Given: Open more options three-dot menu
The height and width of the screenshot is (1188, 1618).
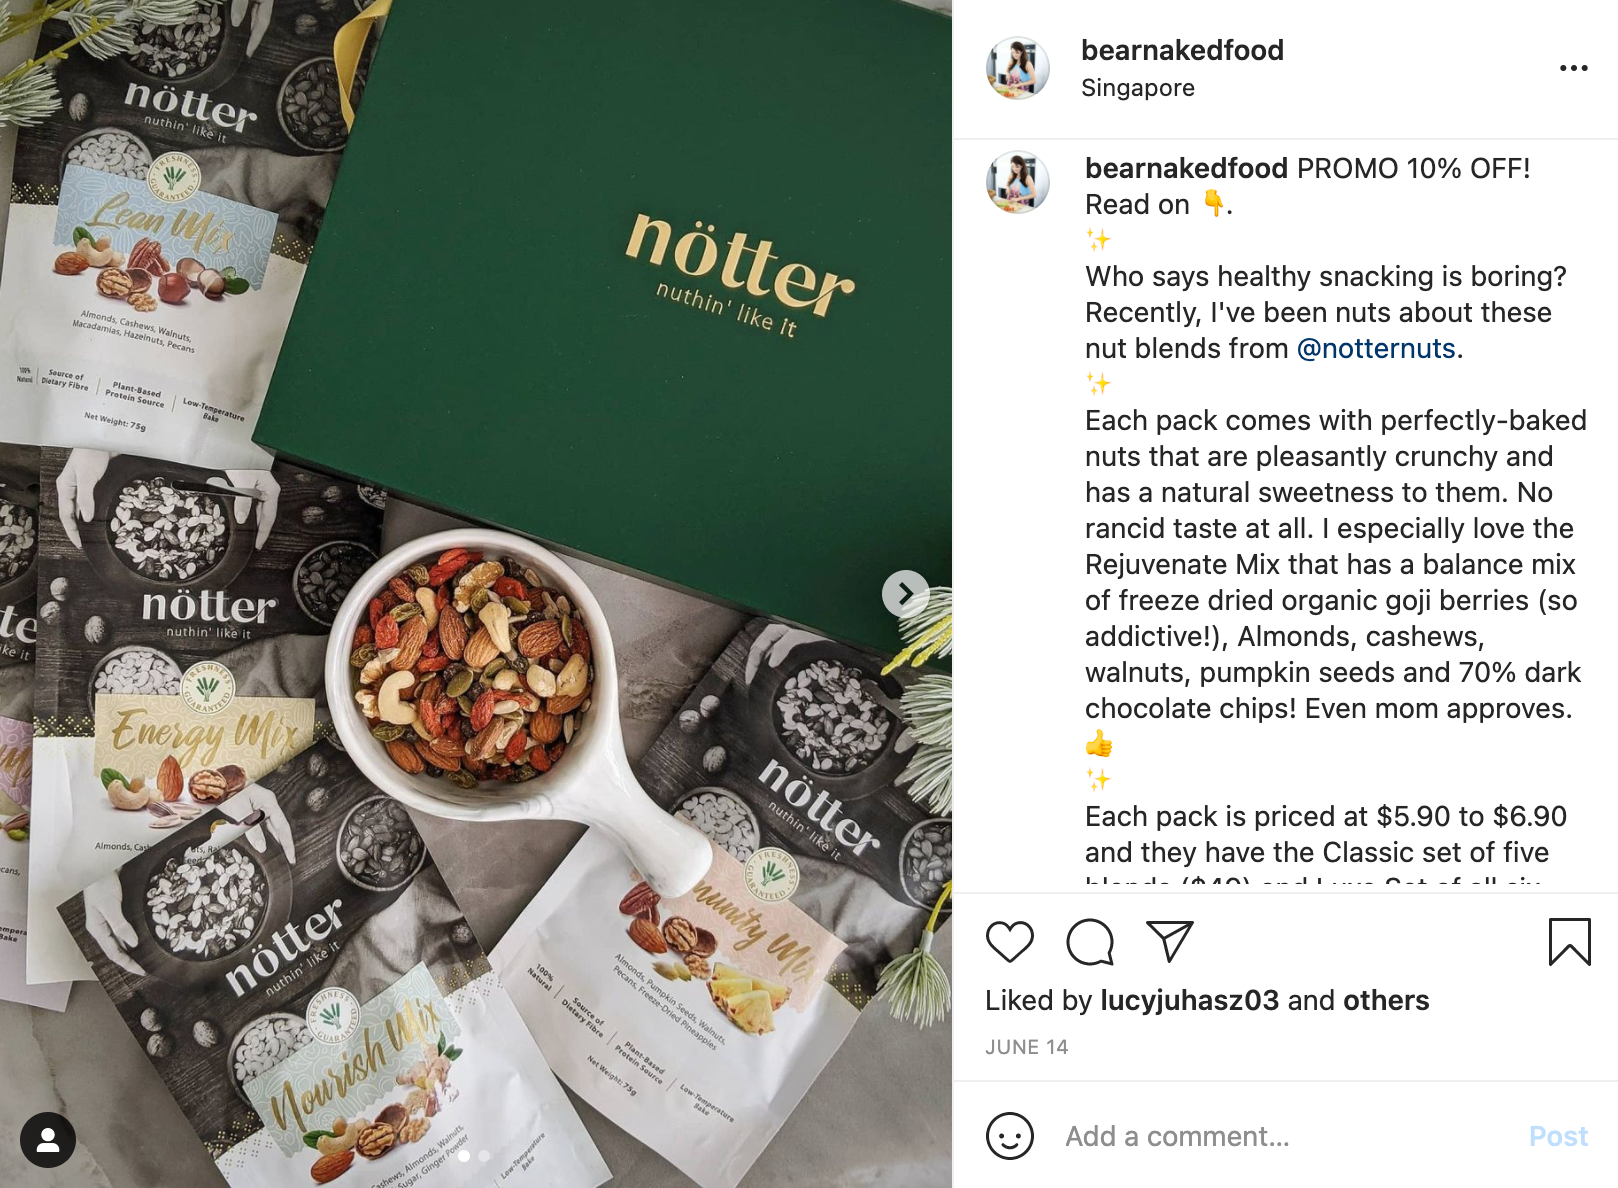Looking at the screenshot, I should point(1573,68).
